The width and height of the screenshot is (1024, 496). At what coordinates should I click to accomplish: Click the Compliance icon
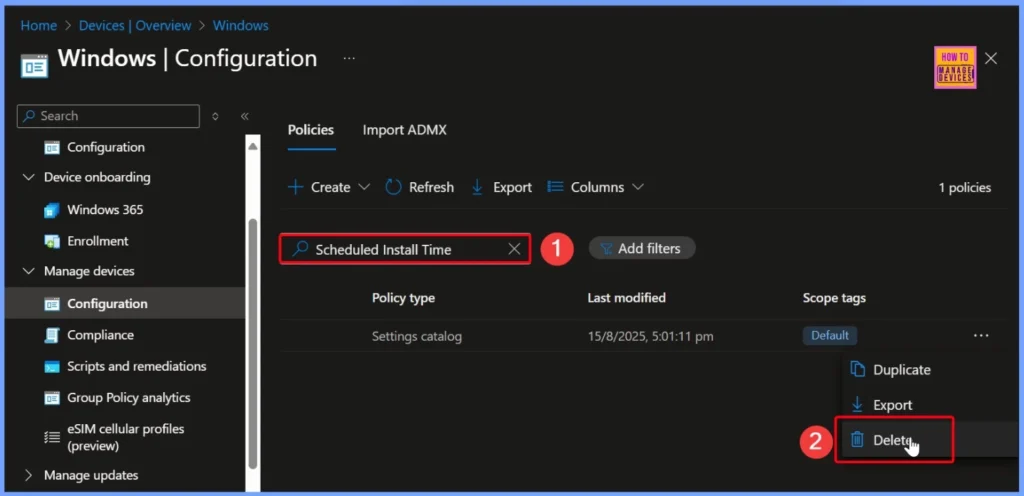click(x=52, y=335)
